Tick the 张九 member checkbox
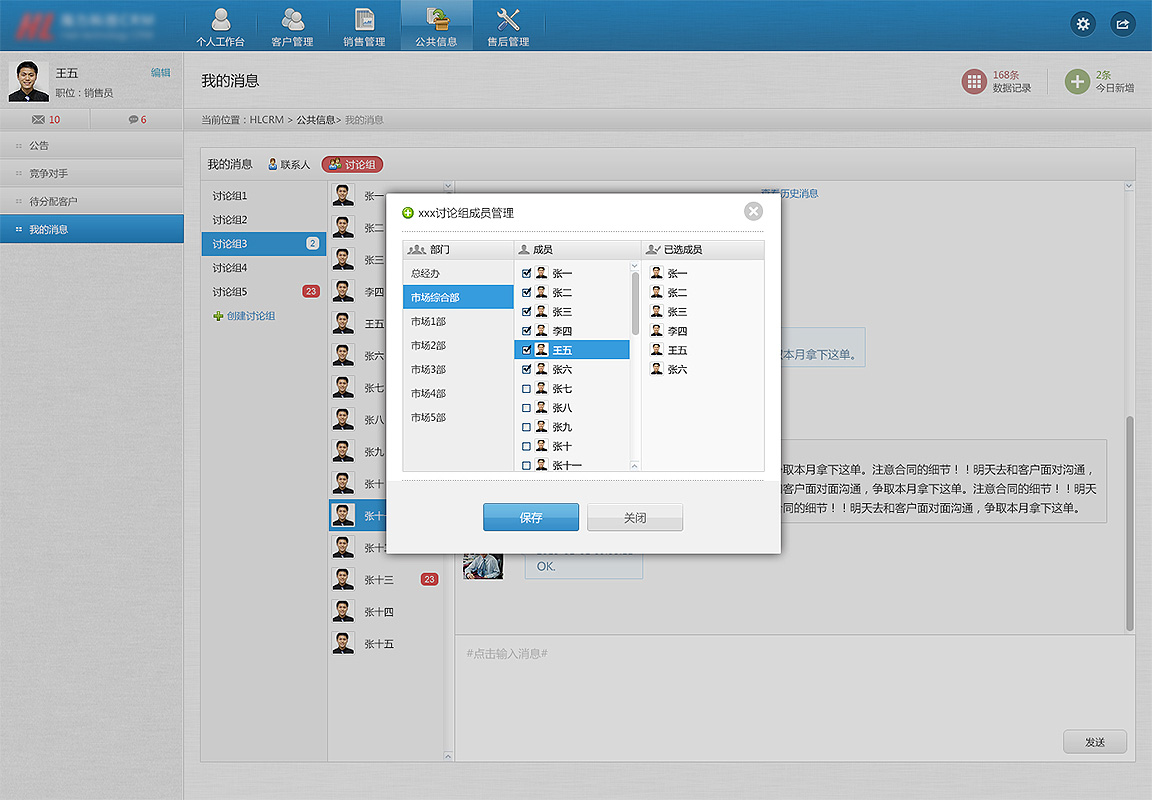 [526, 427]
